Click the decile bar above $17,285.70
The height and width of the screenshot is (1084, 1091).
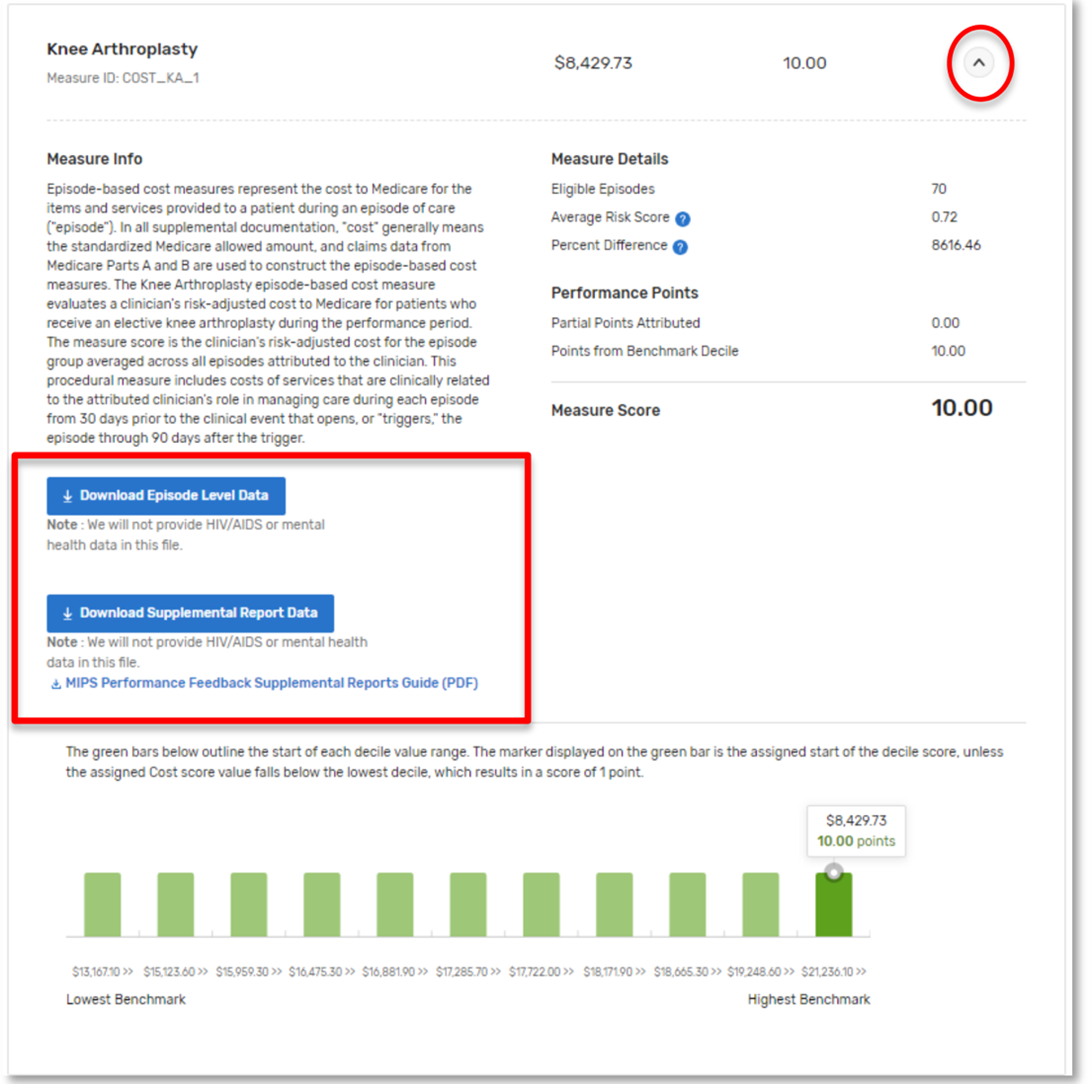pos(468,904)
